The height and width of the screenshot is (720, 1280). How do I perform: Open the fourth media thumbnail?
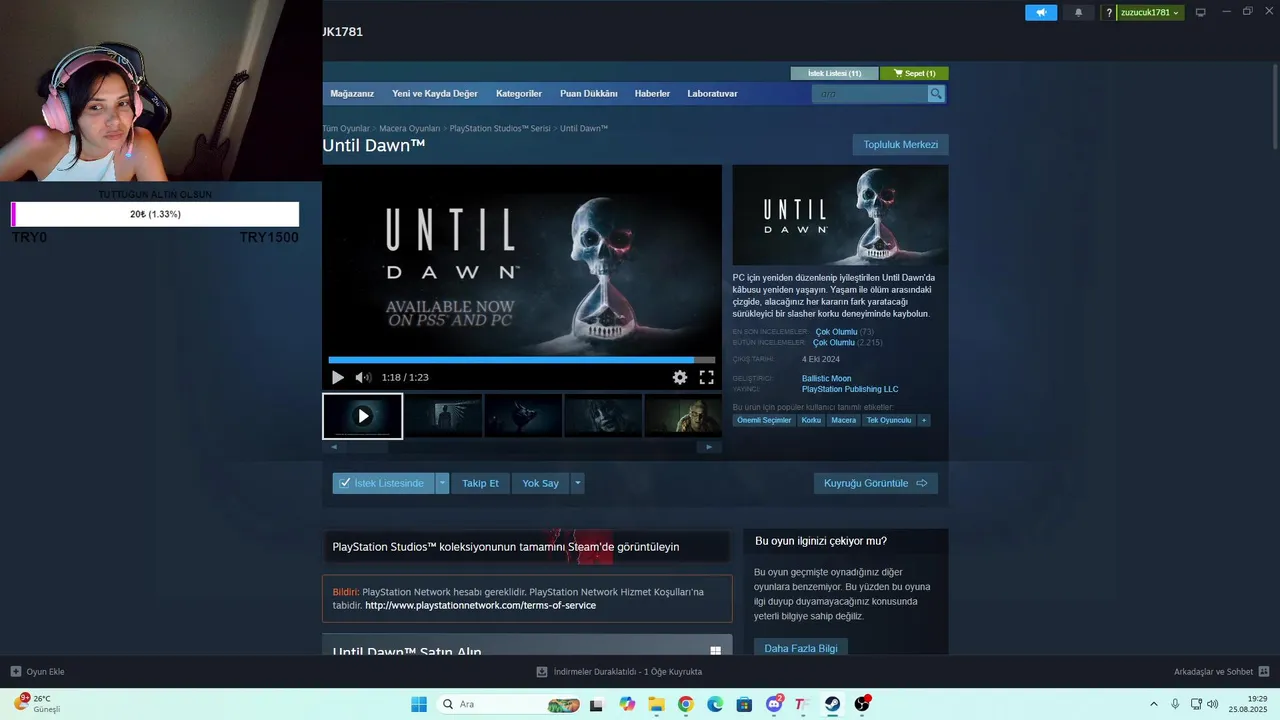point(603,416)
